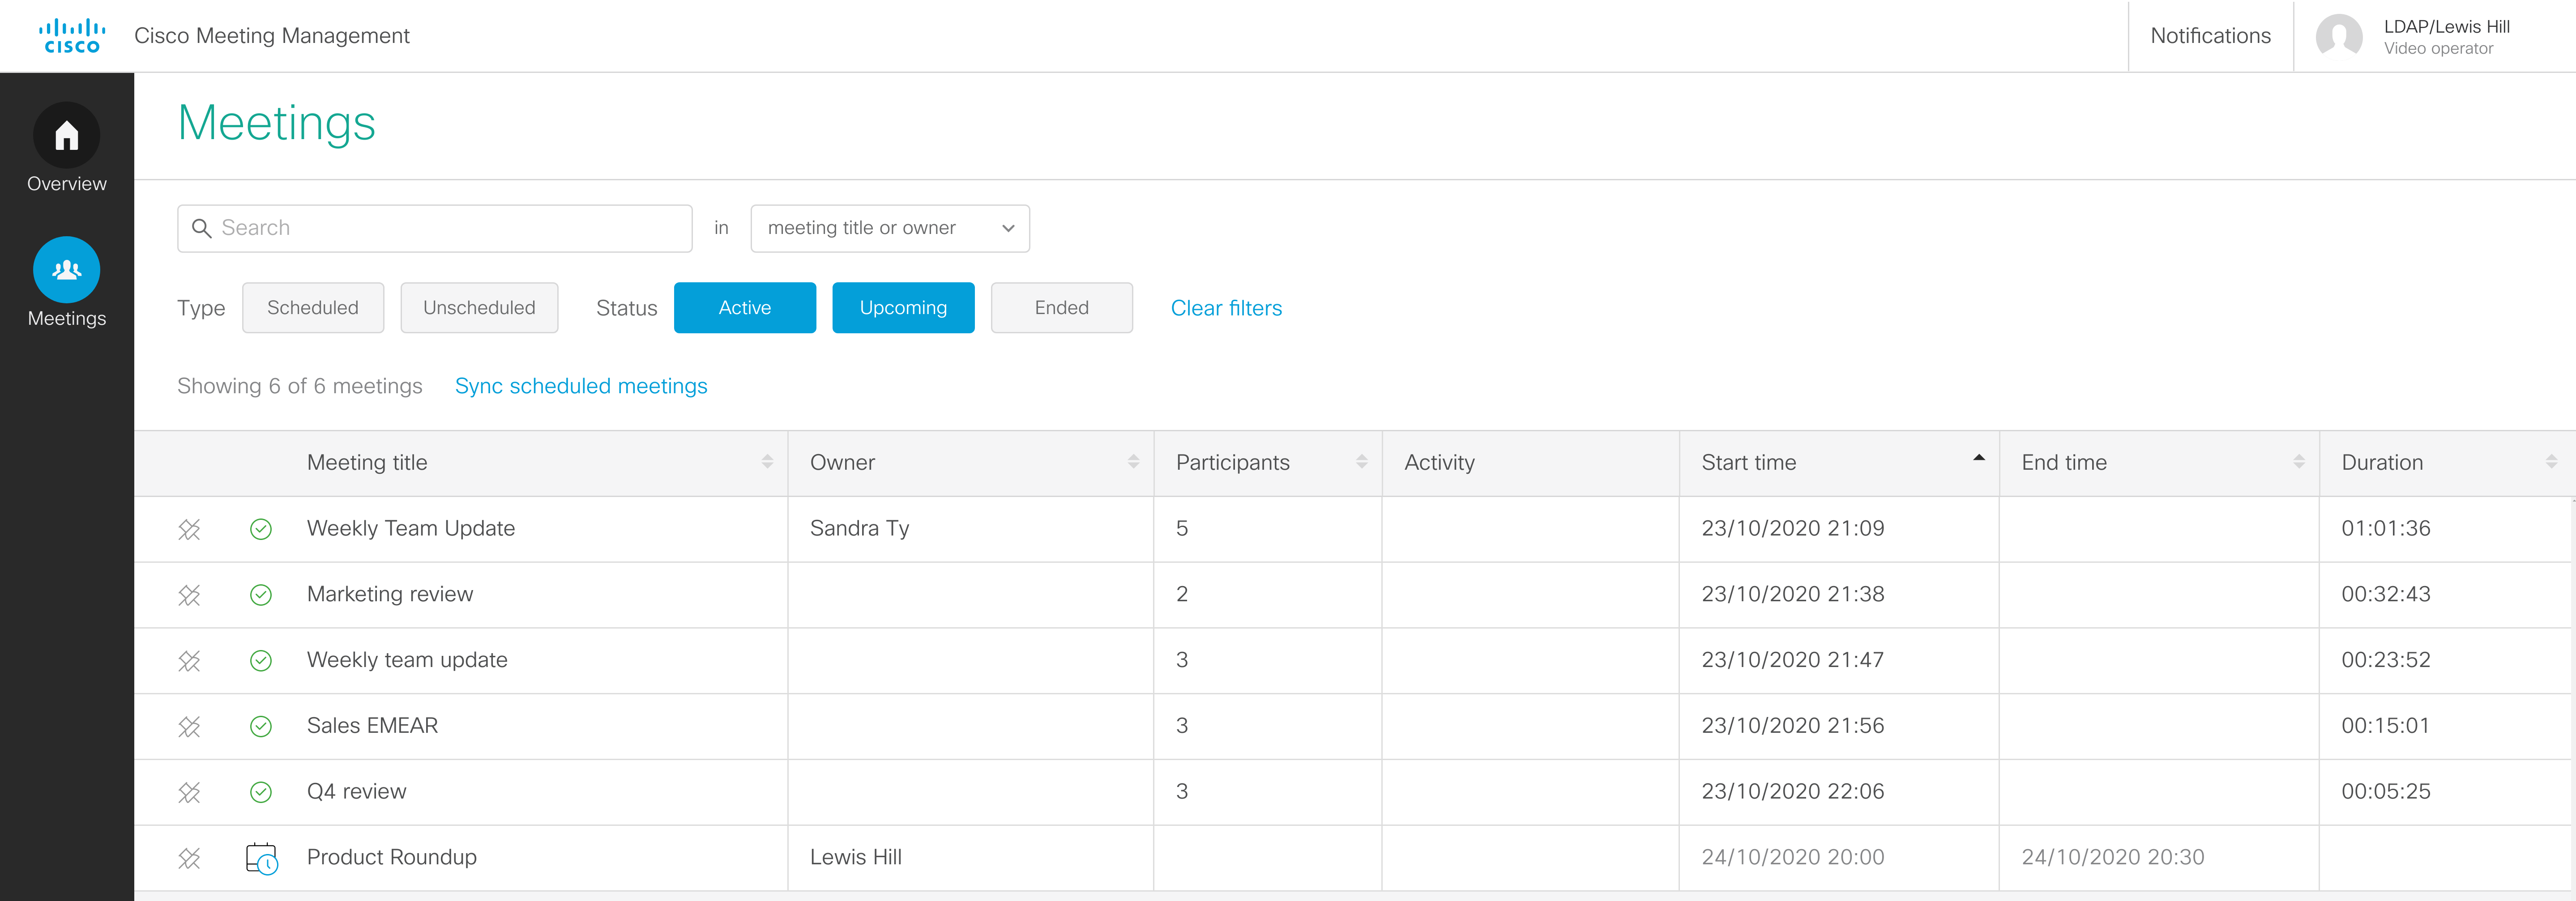Viewport: 2576px width, 901px height.
Task: Click the Scheduled type filter button
Action: click(312, 307)
